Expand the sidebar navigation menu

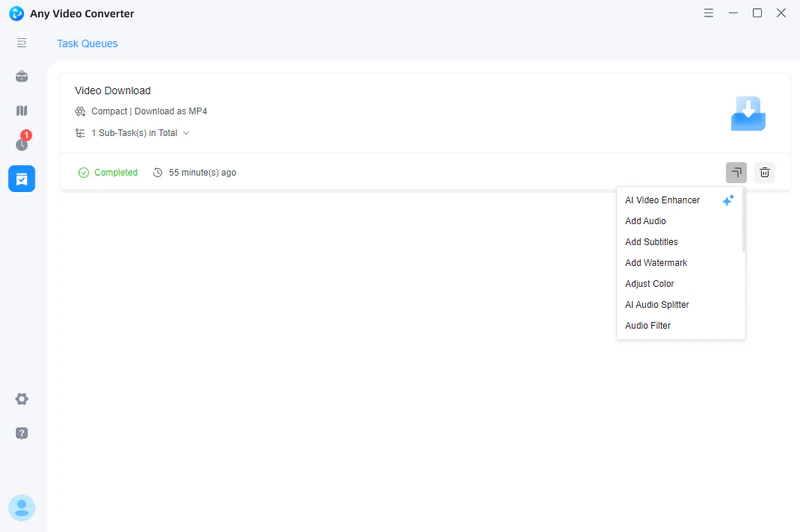(x=22, y=43)
